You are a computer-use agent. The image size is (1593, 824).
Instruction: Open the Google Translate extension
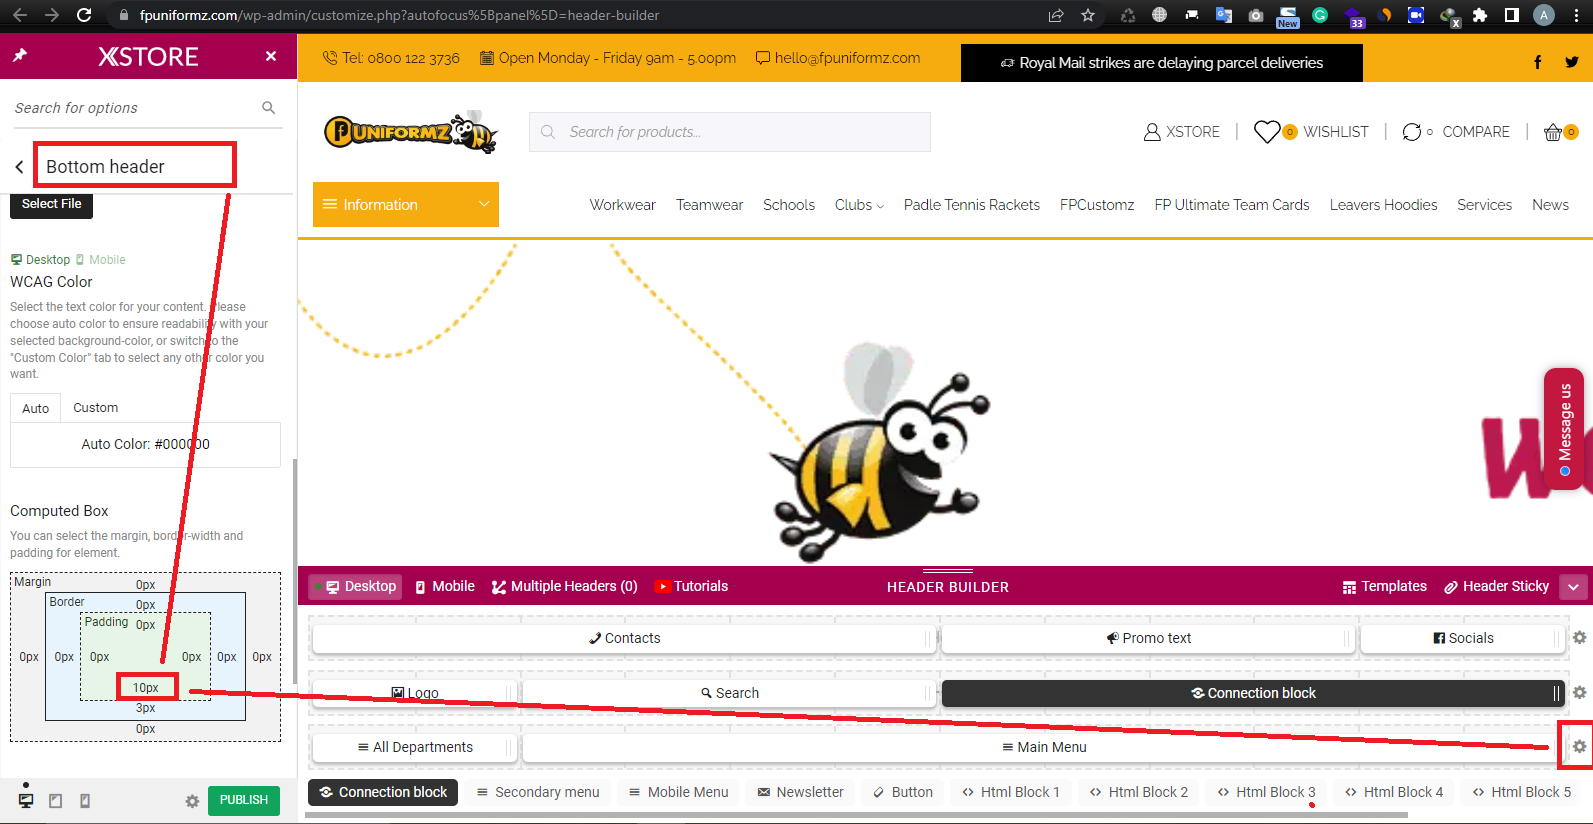(x=1223, y=15)
